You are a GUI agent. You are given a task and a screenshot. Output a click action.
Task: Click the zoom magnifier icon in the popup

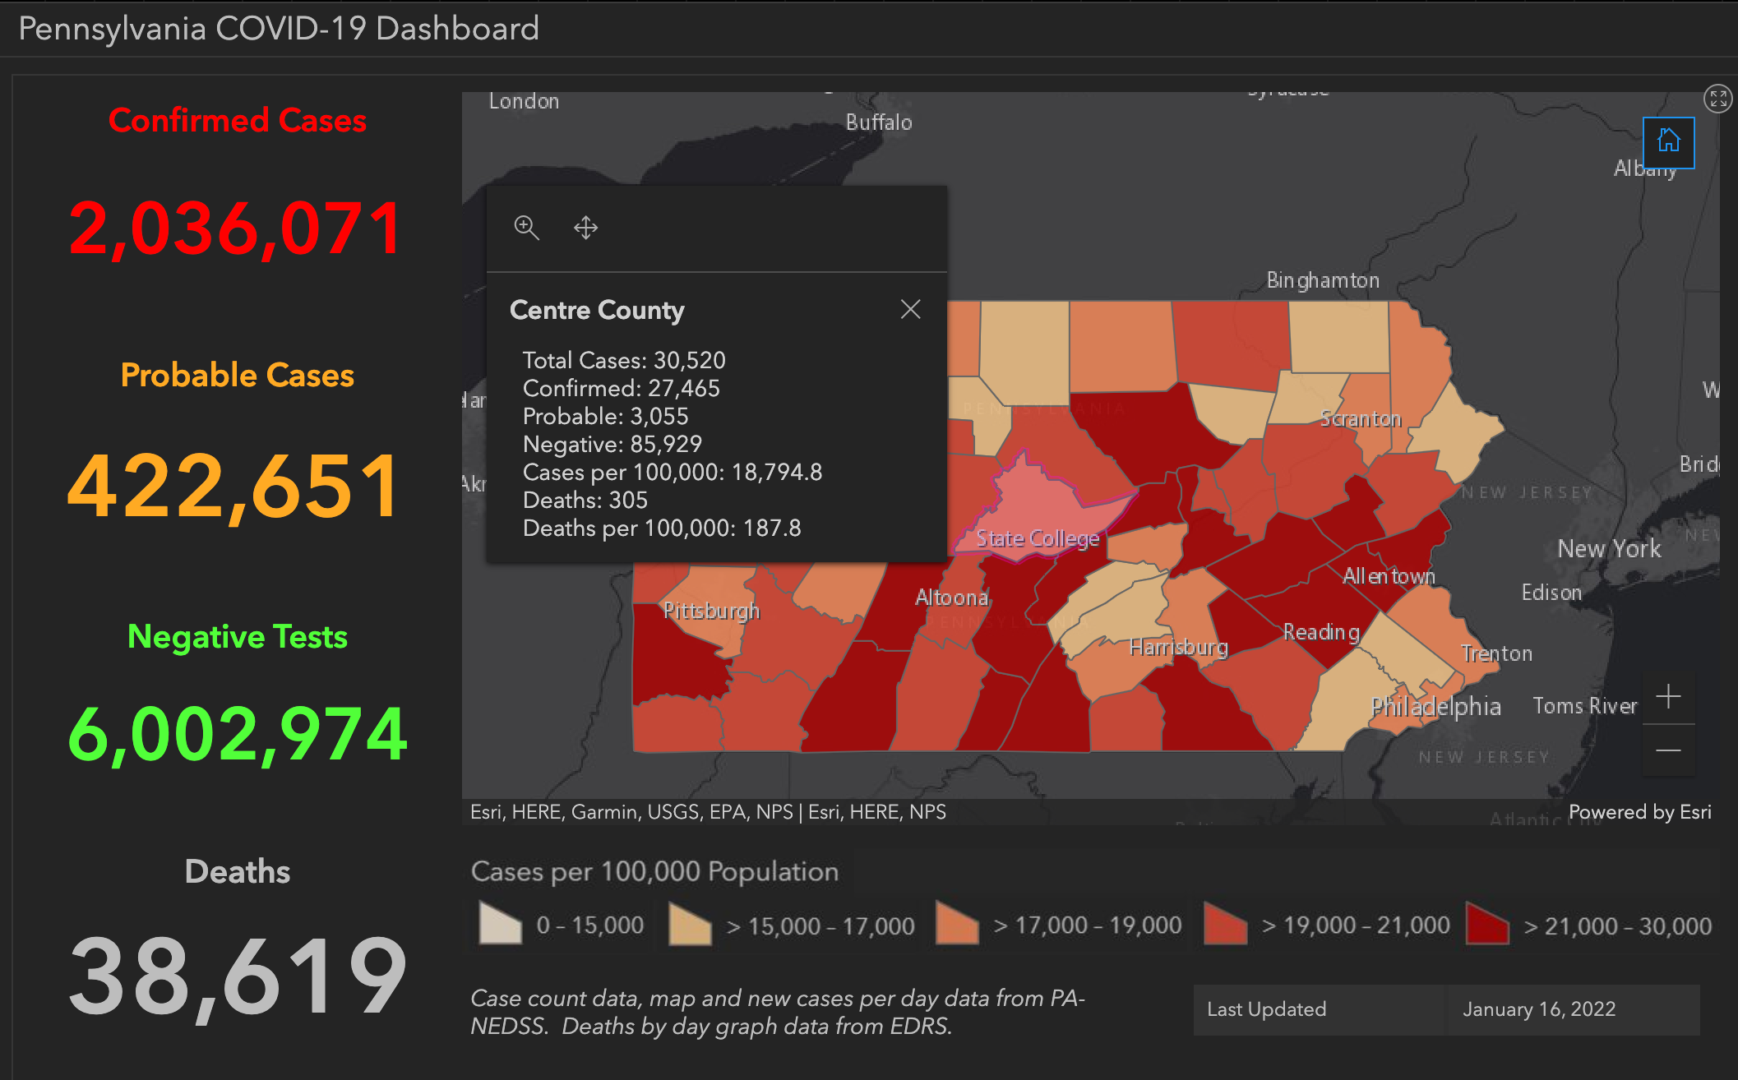click(x=527, y=228)
